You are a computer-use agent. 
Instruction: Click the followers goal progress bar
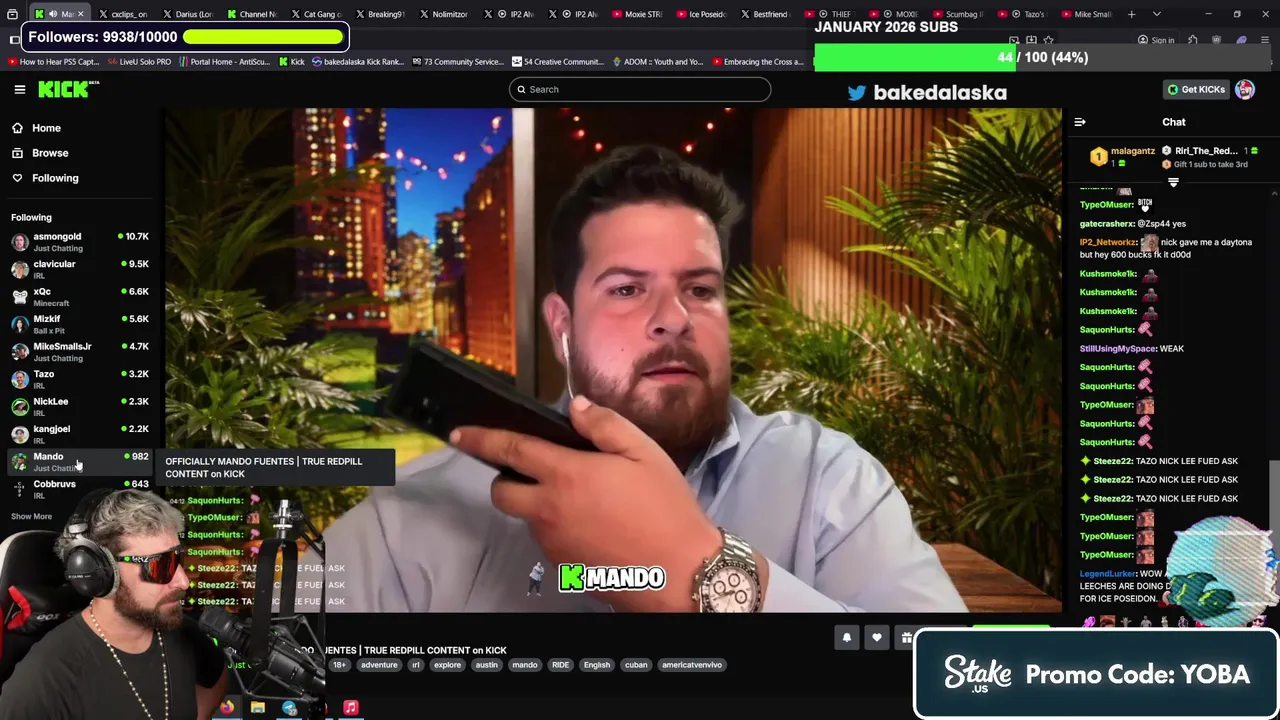click(262, 37)
